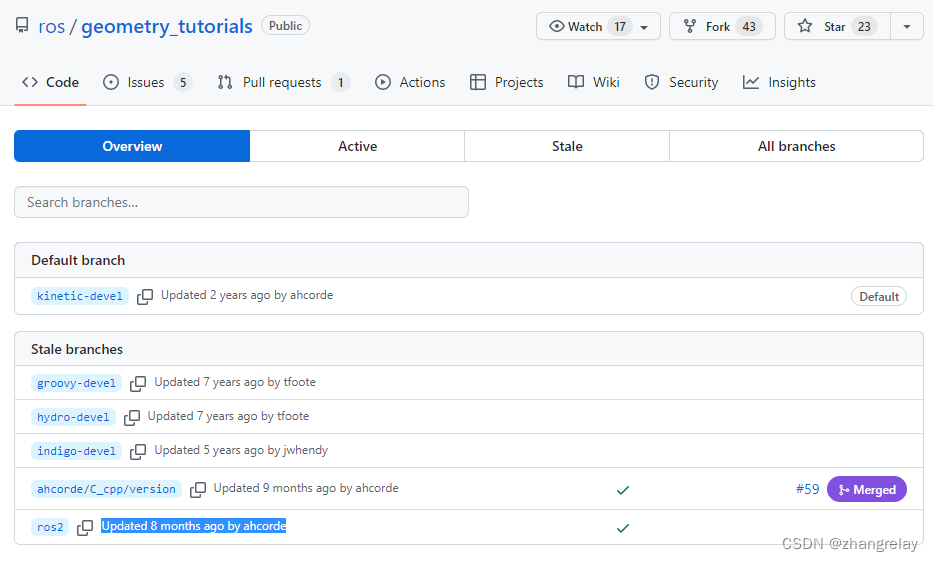This screenshot has width=933, height=562.
Task: Open the Security tab
Action: pos(681,82)
